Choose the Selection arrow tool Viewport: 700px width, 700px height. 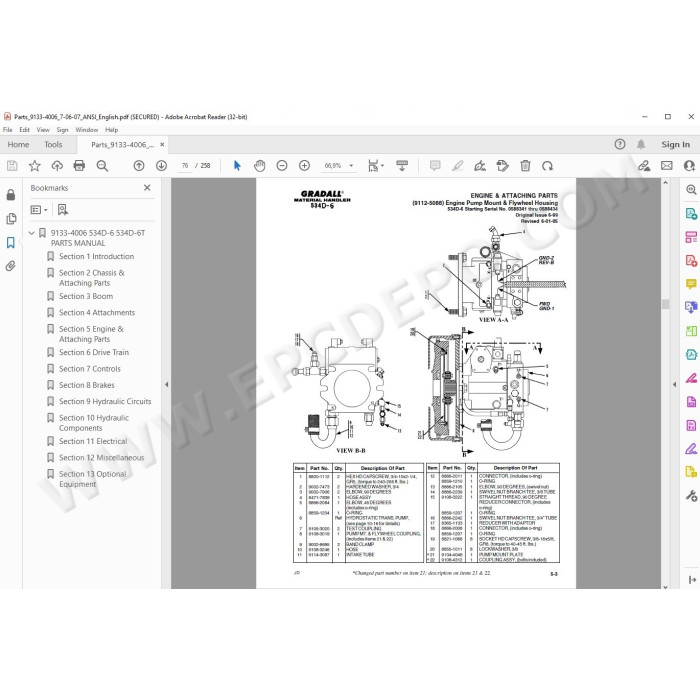tap(237, 166)
